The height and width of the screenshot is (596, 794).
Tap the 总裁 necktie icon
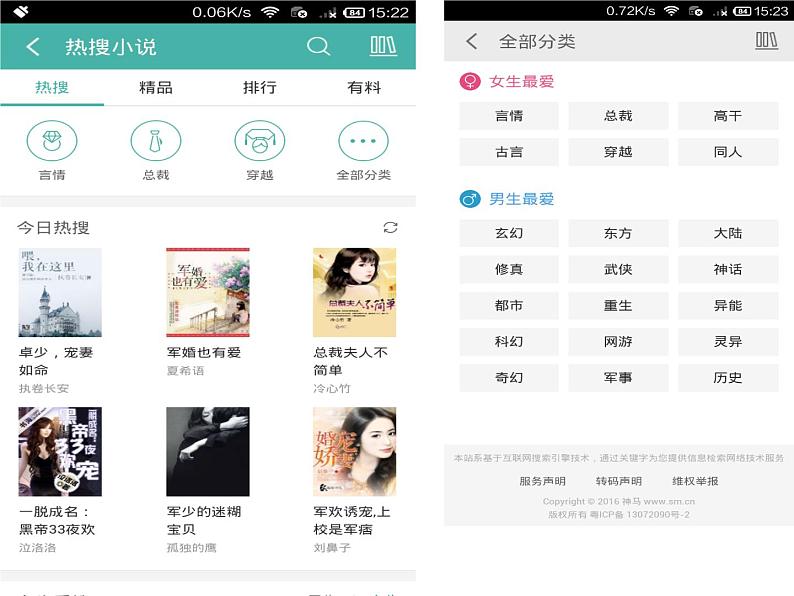[156, 142]
